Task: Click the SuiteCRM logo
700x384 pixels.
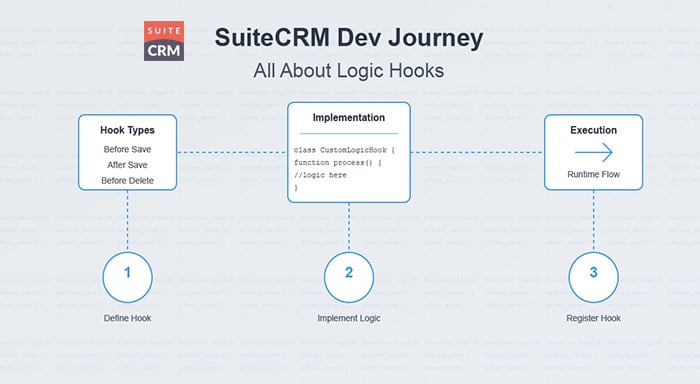Action: coord(164,41)
